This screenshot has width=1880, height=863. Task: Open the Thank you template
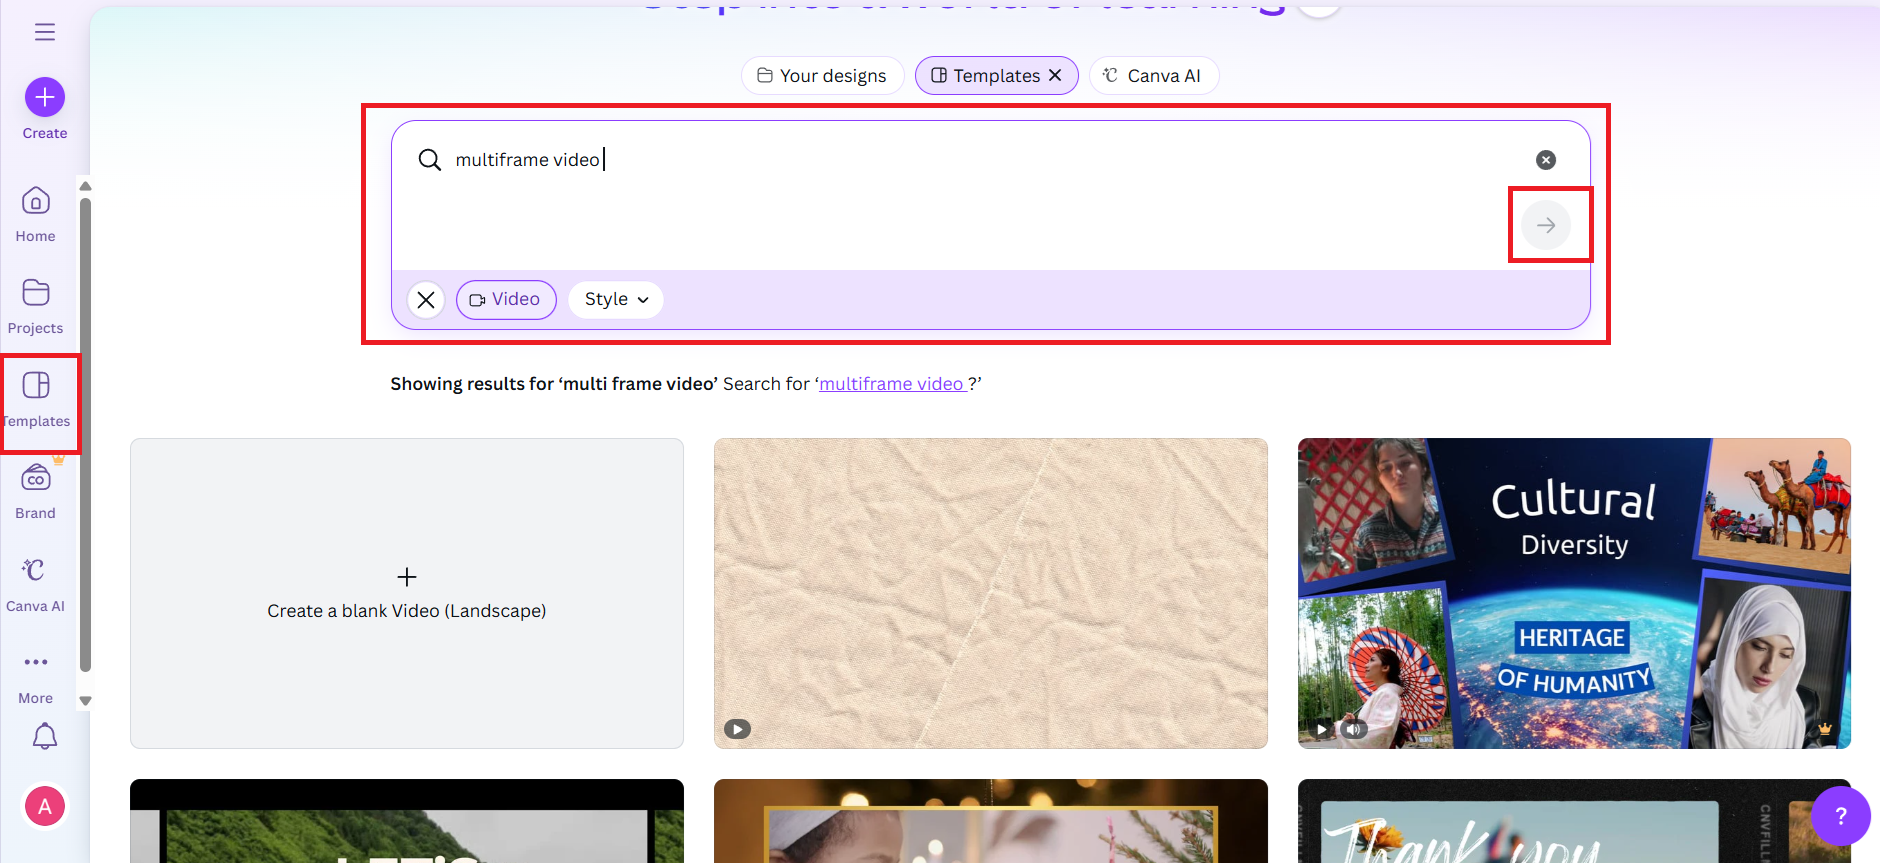[x=1574, y=821]
